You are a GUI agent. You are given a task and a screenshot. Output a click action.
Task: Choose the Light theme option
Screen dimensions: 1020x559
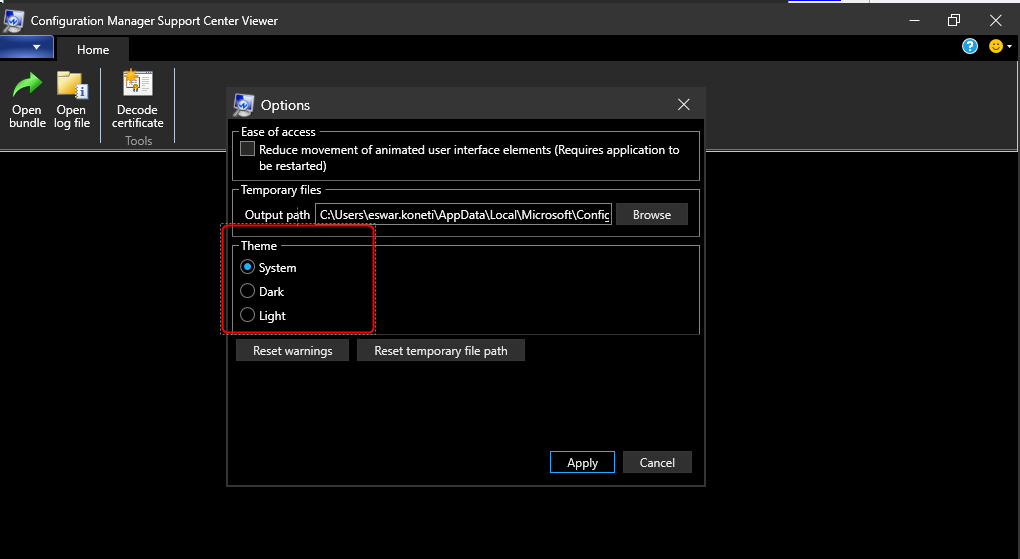(x=248, y=316)
